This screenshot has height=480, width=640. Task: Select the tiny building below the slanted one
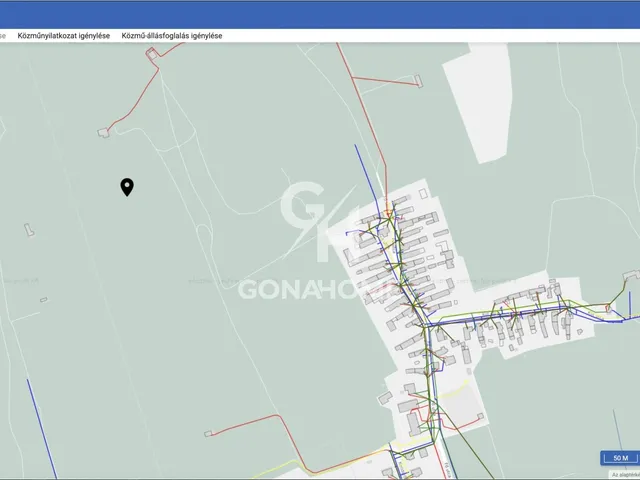pos(44,300)
